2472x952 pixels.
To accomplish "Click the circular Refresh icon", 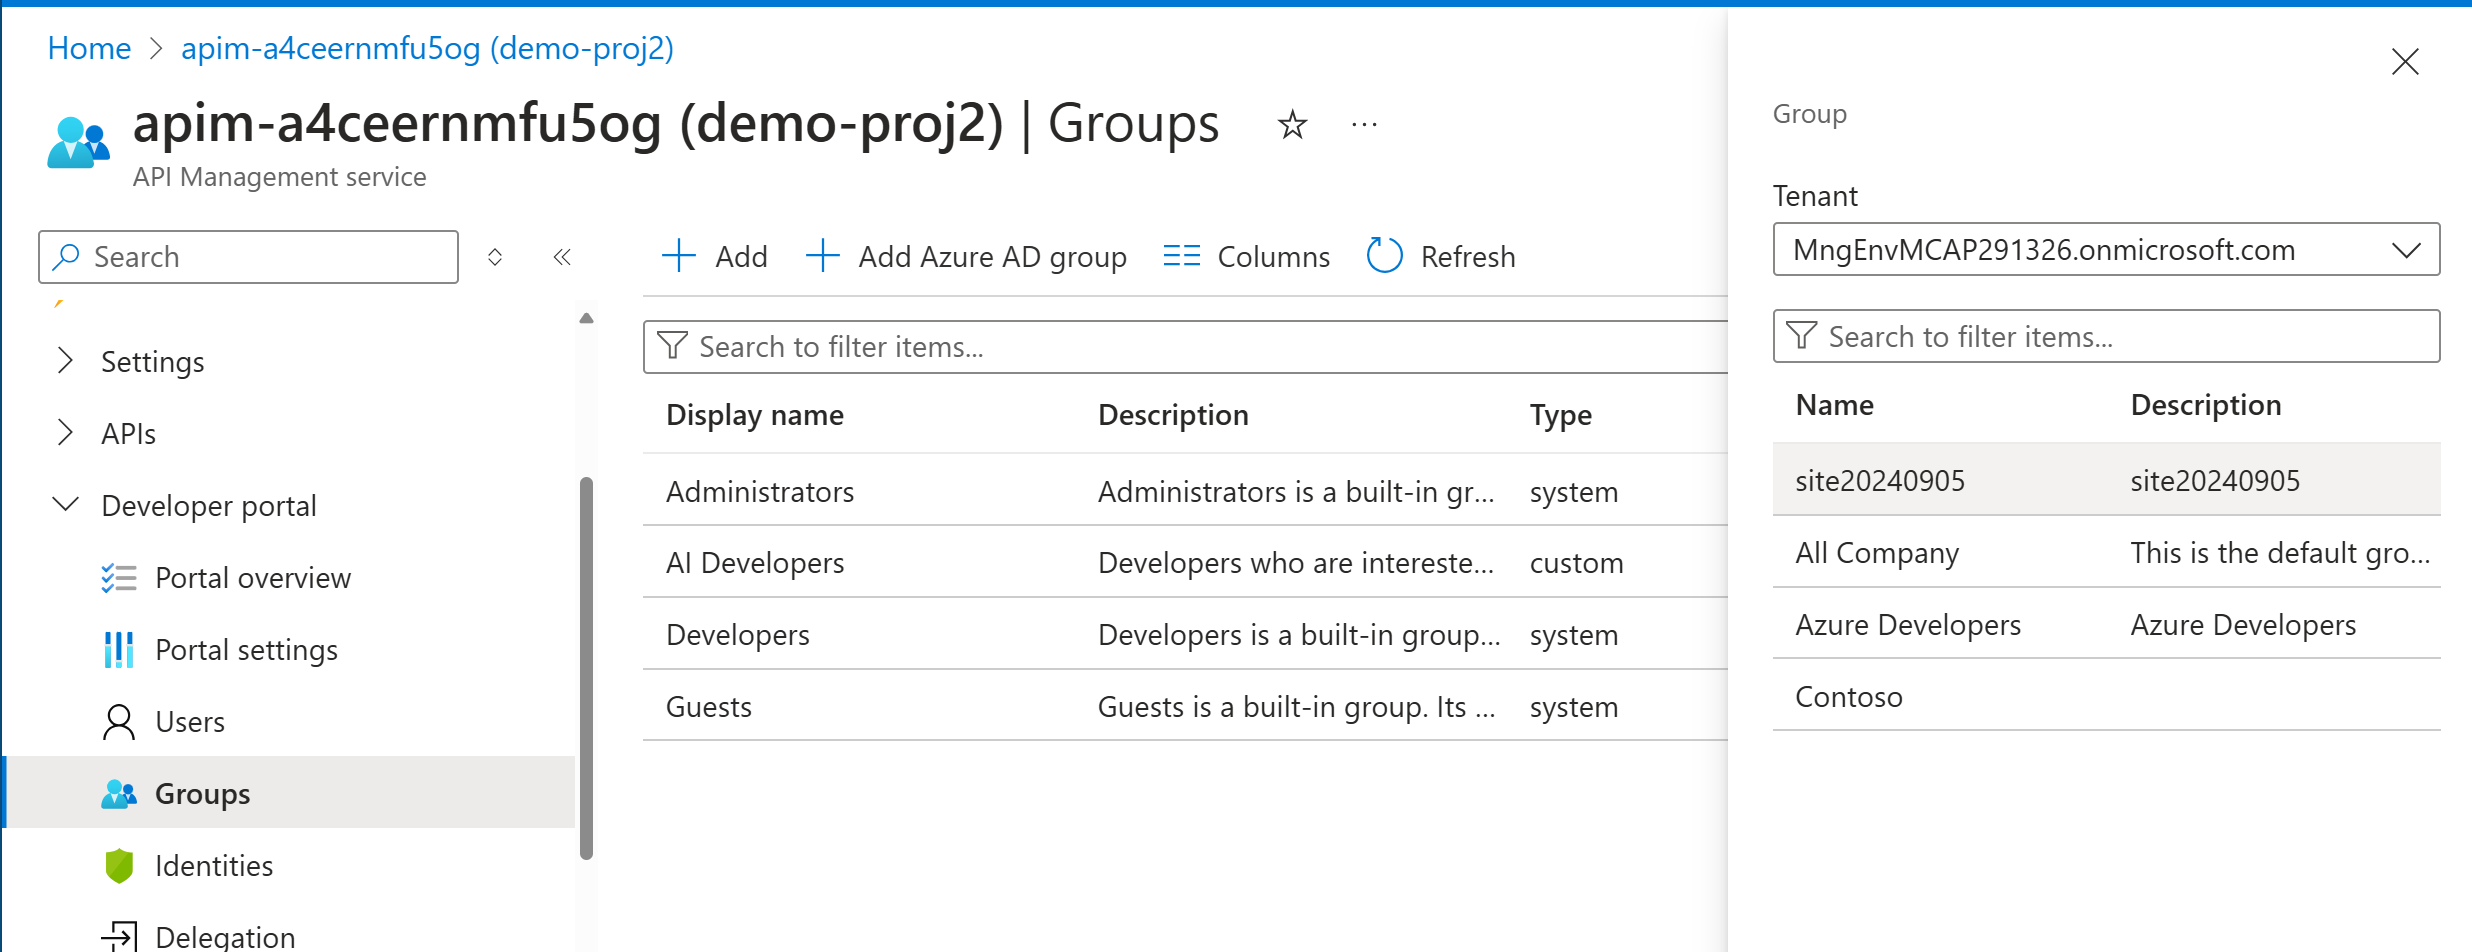I will tap(1385, 256).
